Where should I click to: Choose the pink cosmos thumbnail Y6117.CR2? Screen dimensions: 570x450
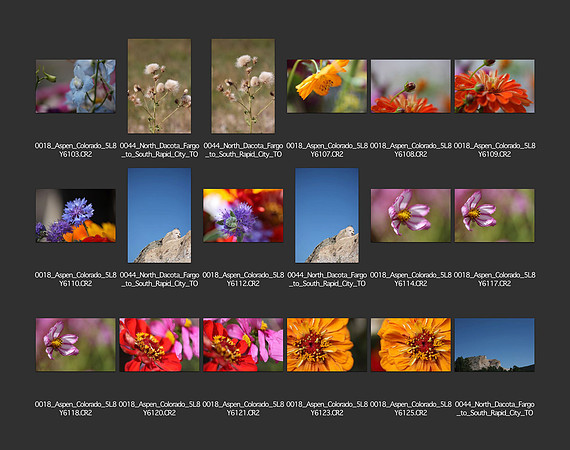(494, 216)
